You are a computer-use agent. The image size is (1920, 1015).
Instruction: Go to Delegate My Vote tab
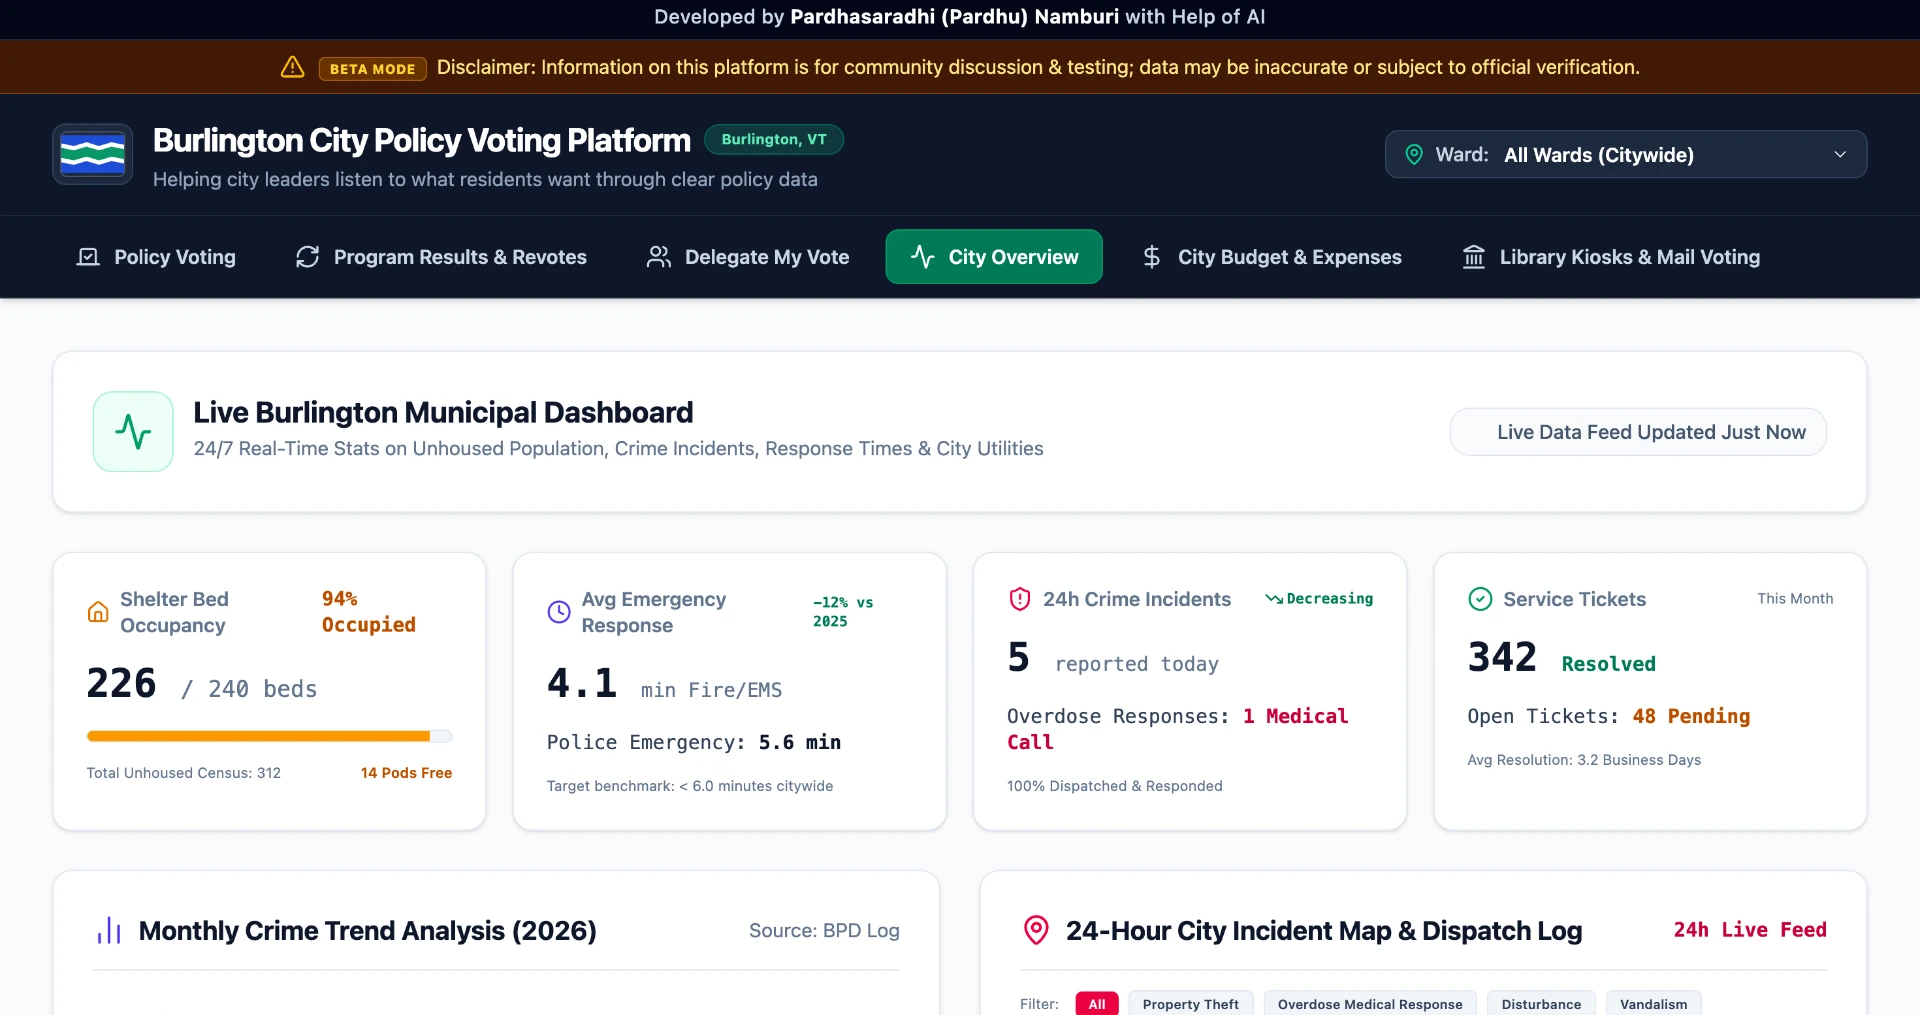click(x=748, y=257)
